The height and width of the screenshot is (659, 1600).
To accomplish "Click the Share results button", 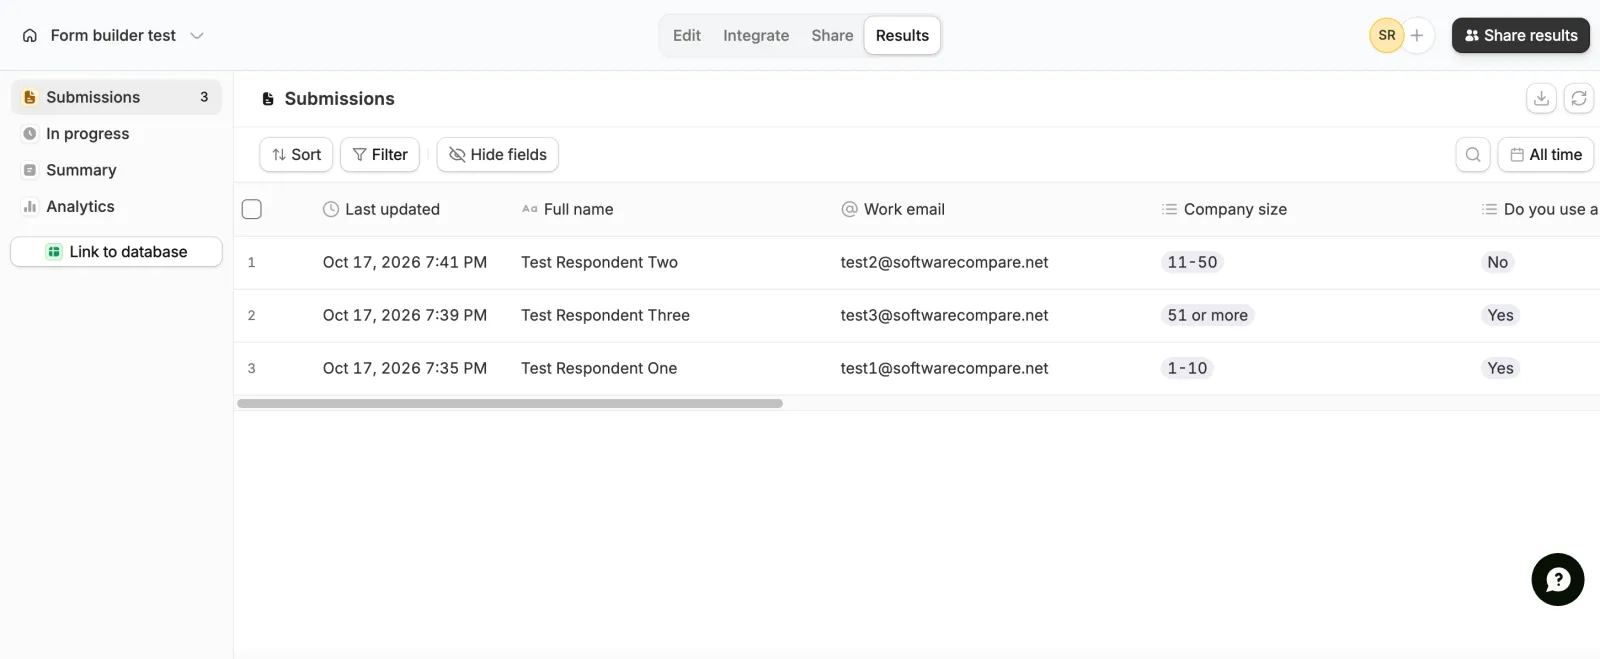I will (1521, 35).
